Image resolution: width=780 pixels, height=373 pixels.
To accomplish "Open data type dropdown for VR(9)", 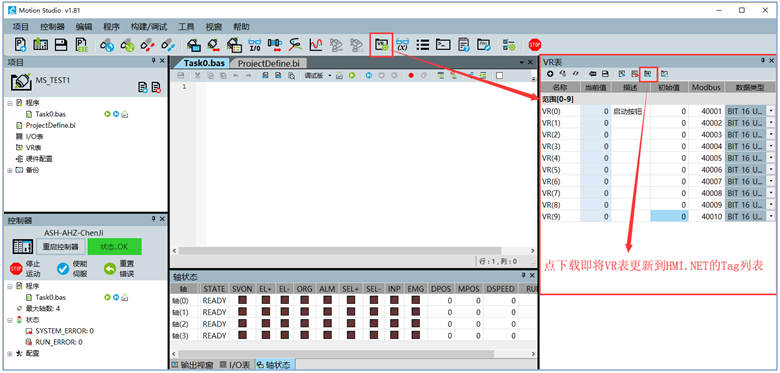I will click(x=771, y=216).
